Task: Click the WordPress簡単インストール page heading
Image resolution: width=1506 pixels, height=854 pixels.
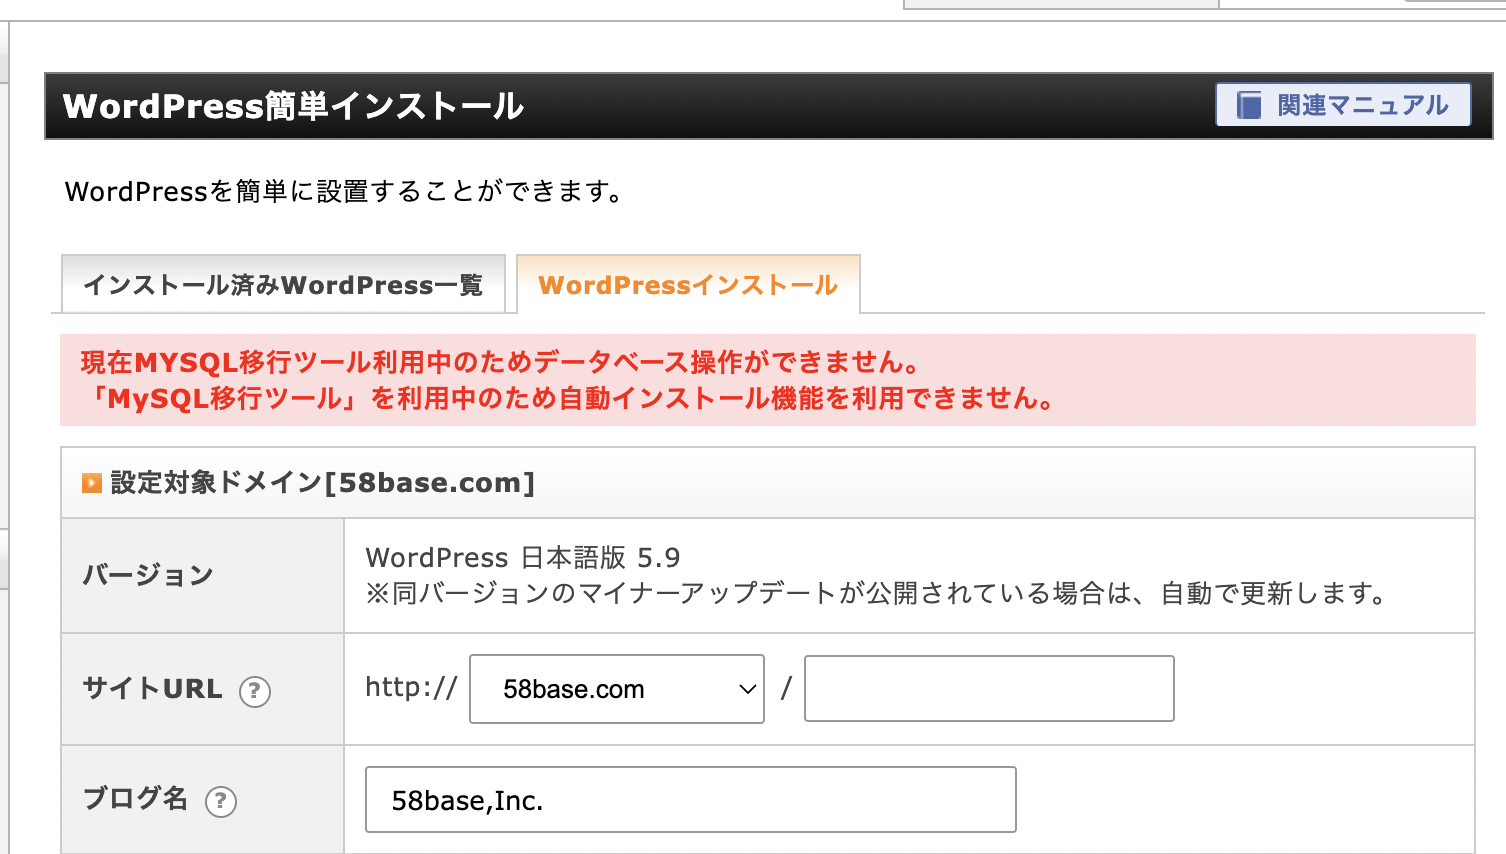Action: click(293, 106)
